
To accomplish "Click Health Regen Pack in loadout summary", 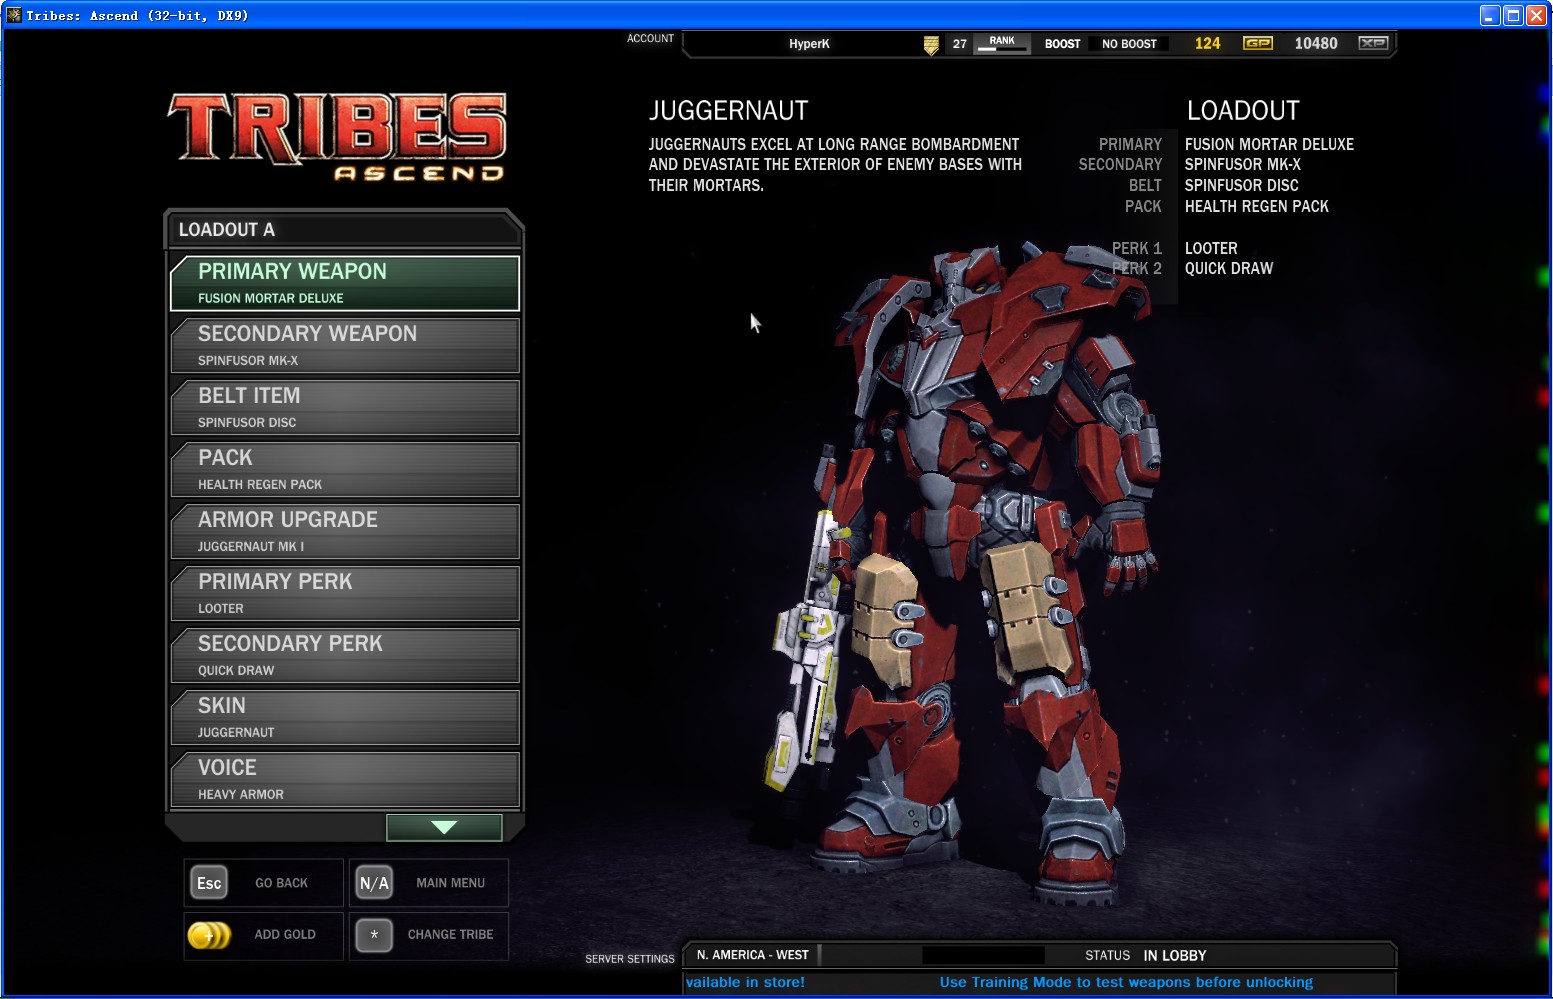I will [1257, 206].
